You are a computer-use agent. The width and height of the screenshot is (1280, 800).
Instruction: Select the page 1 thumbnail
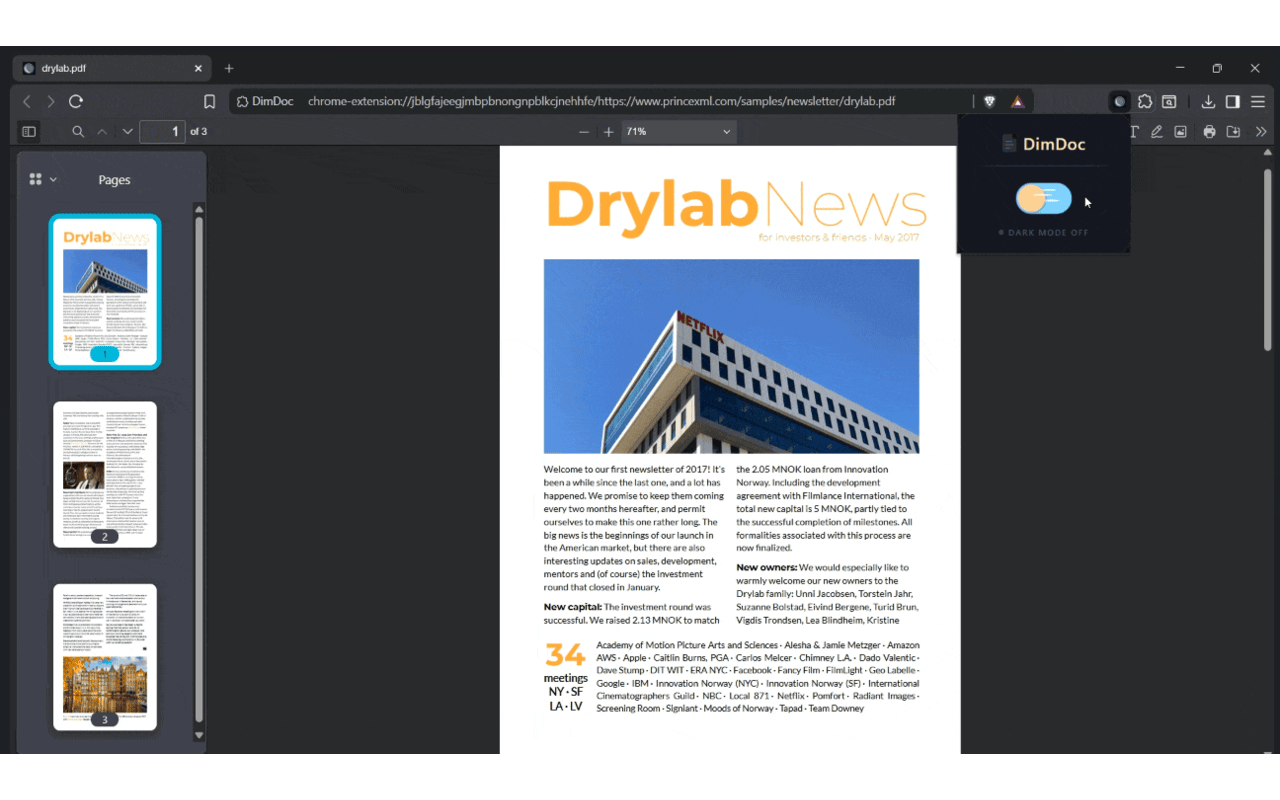(x=105, y=292)
